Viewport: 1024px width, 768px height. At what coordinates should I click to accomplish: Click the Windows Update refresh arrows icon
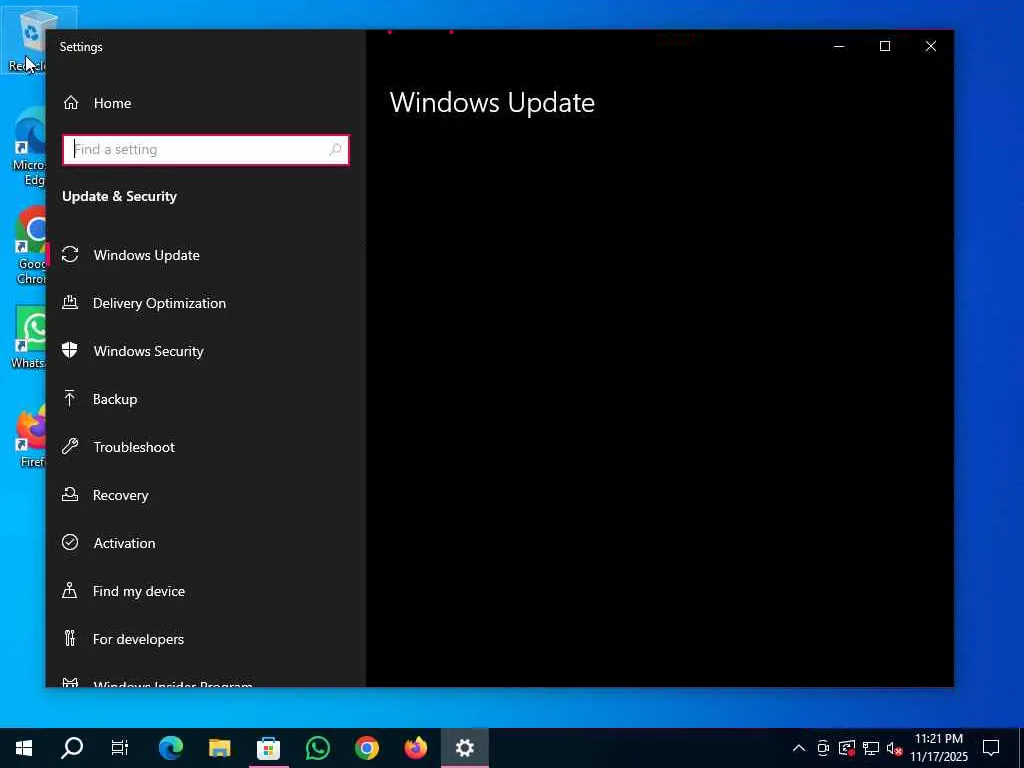(70, 255)
